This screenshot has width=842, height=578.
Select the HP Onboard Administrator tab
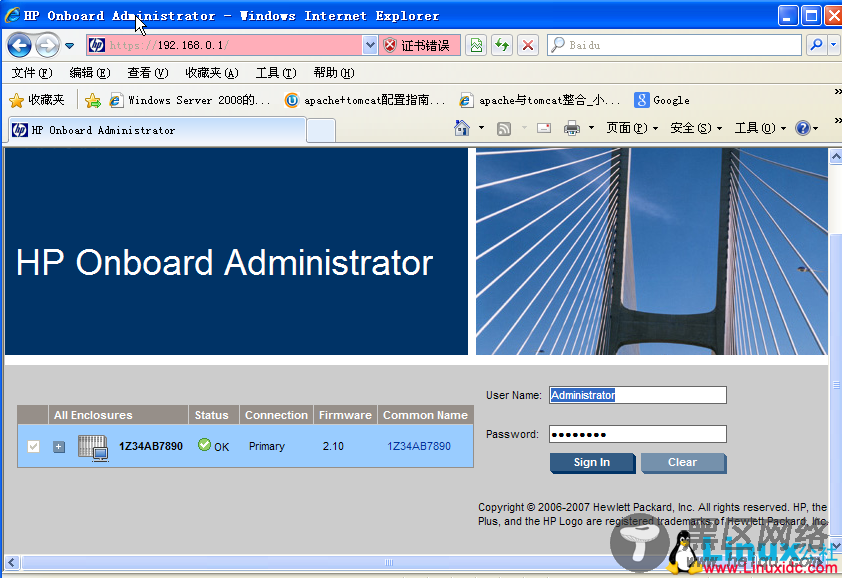tap(157, 130)
